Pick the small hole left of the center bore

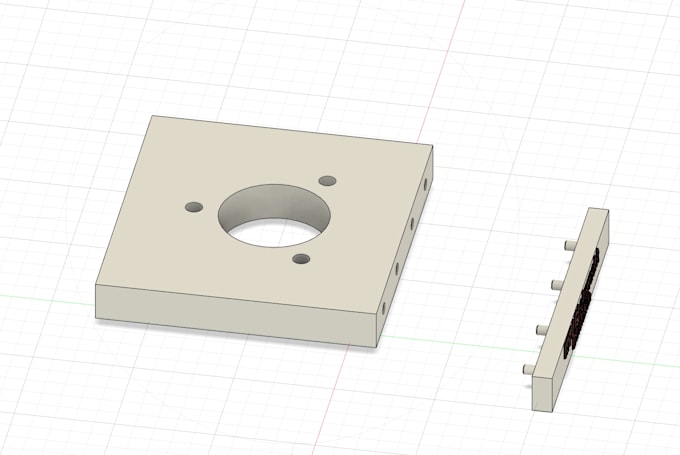(194, 207)
